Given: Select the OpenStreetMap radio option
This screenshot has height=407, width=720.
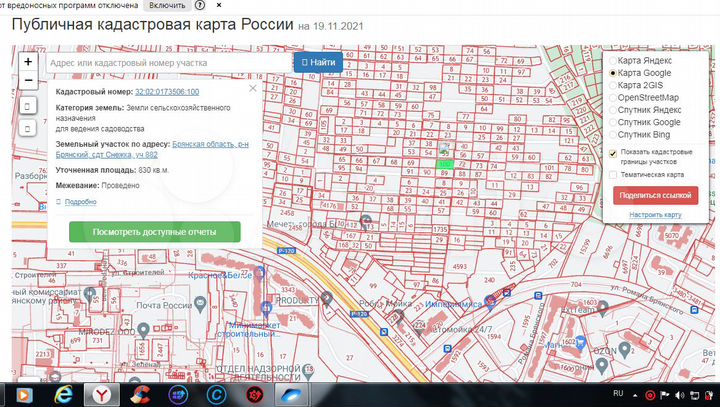Looking at the screenshot, I should tap(613, 98).
